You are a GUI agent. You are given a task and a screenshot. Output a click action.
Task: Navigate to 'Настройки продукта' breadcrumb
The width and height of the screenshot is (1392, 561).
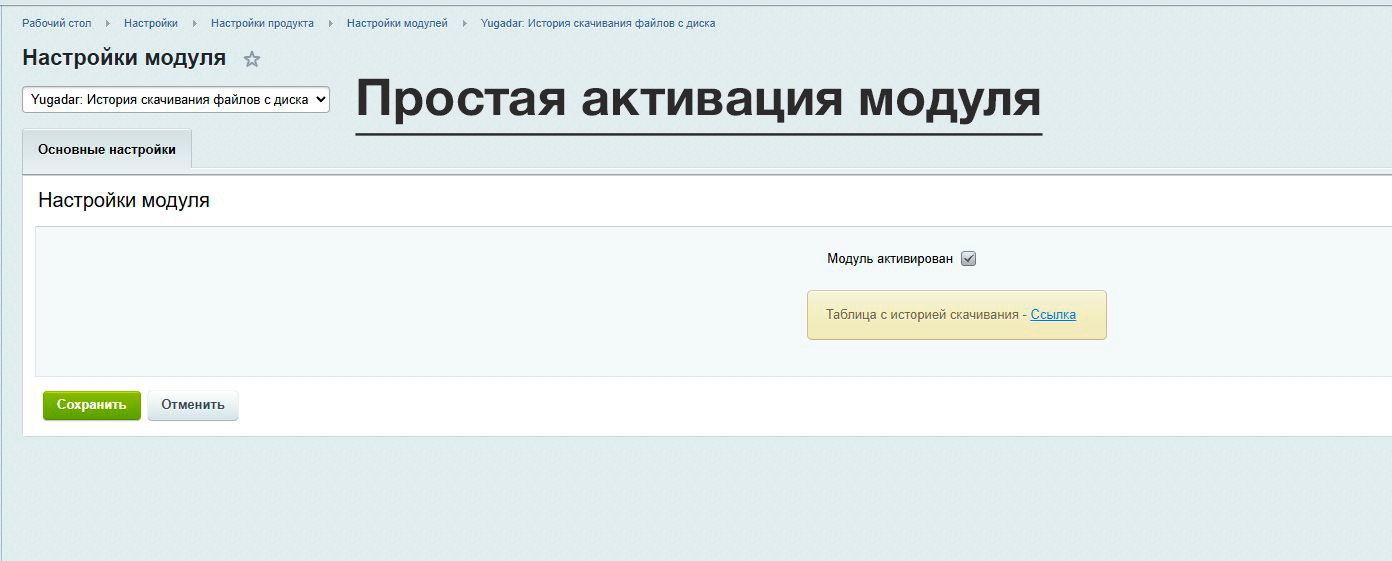tap(262, 23)
